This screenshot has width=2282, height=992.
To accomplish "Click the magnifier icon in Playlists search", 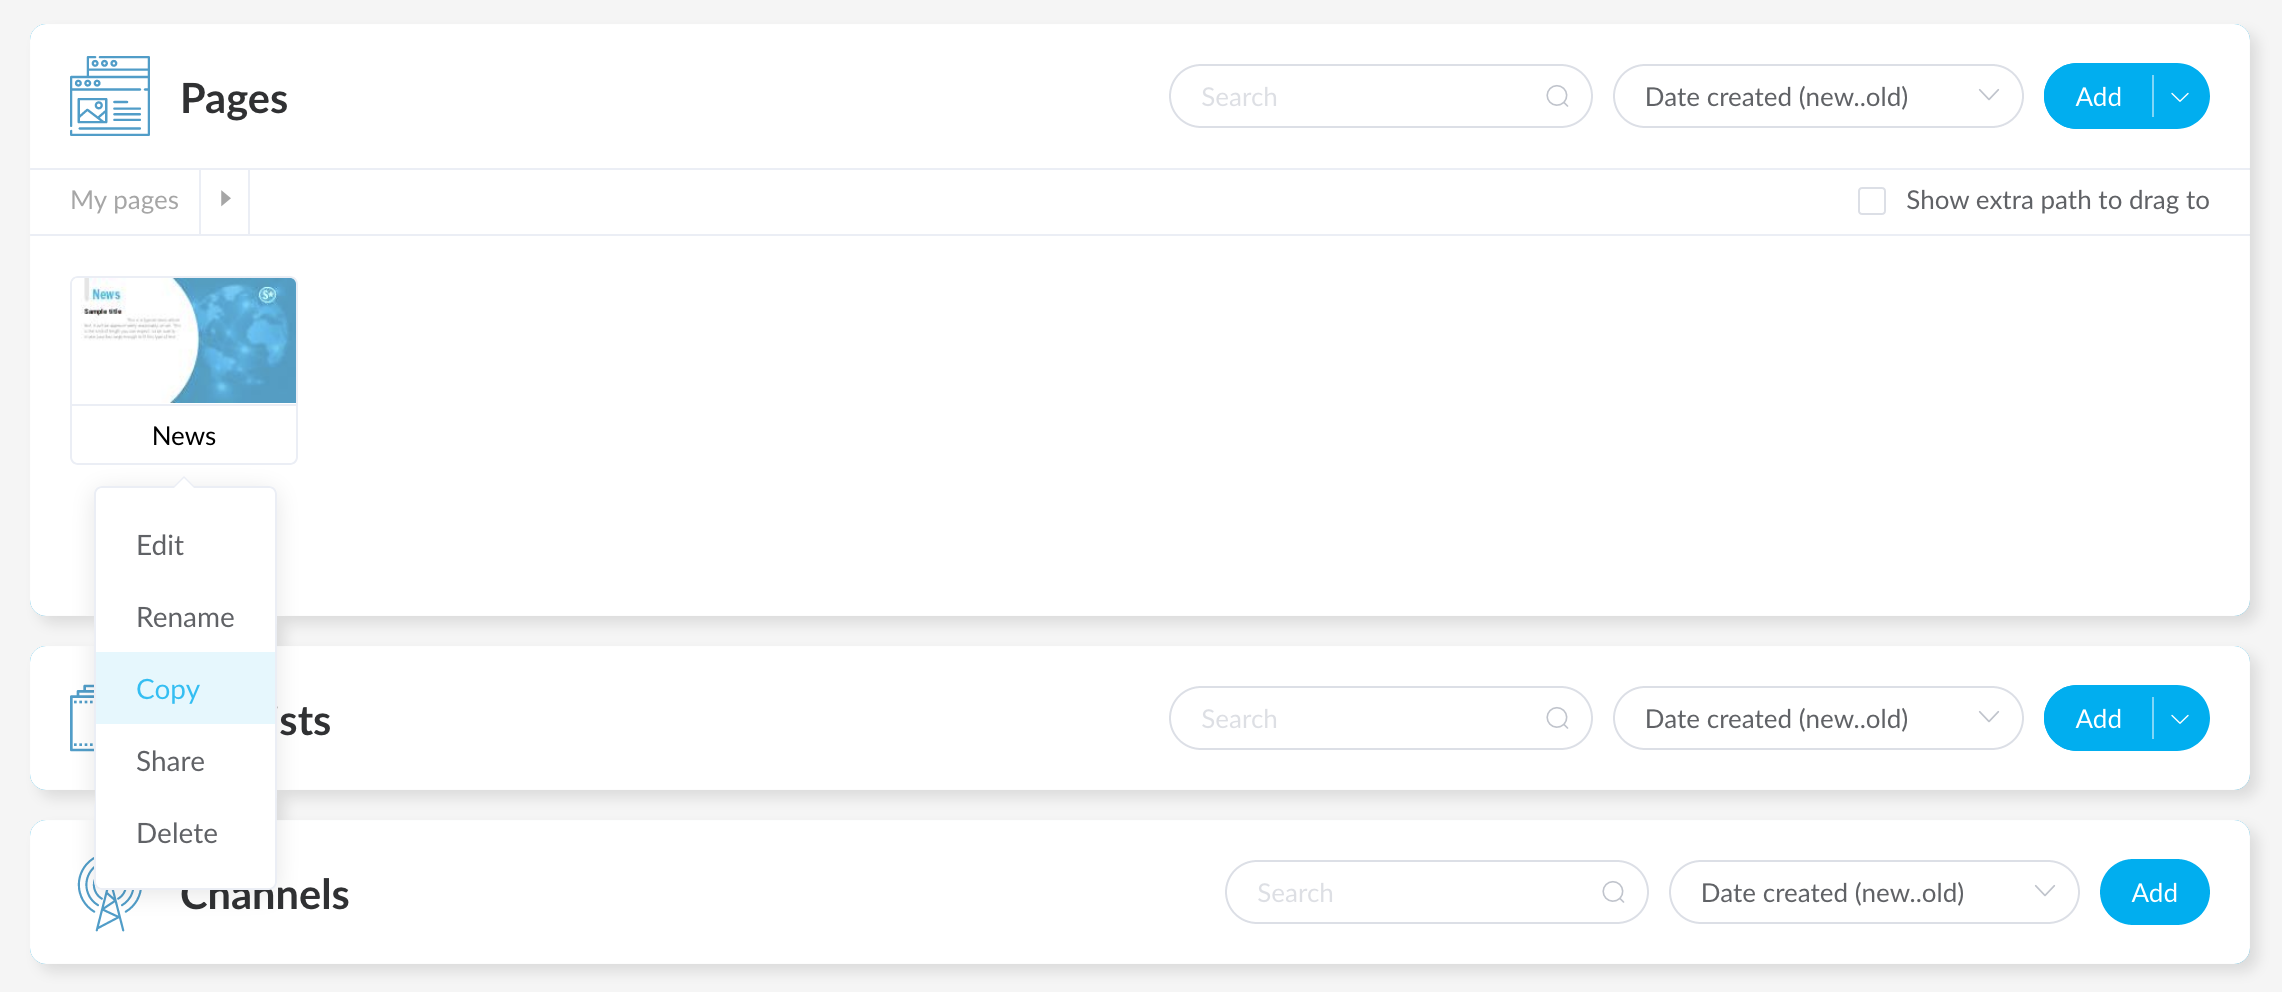I will (x=1557, y=718).
